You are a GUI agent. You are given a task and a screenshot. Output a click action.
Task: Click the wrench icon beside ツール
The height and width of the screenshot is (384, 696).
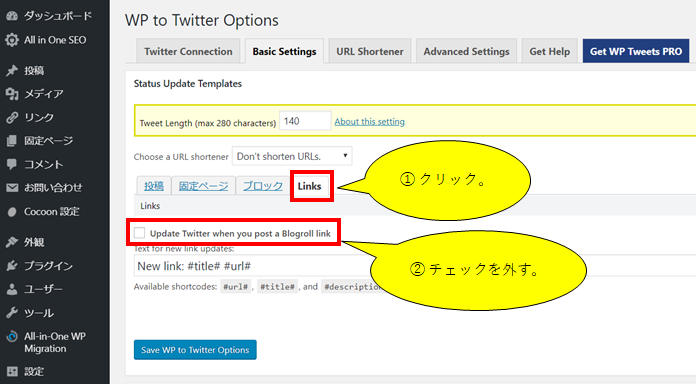pos(12,313)
